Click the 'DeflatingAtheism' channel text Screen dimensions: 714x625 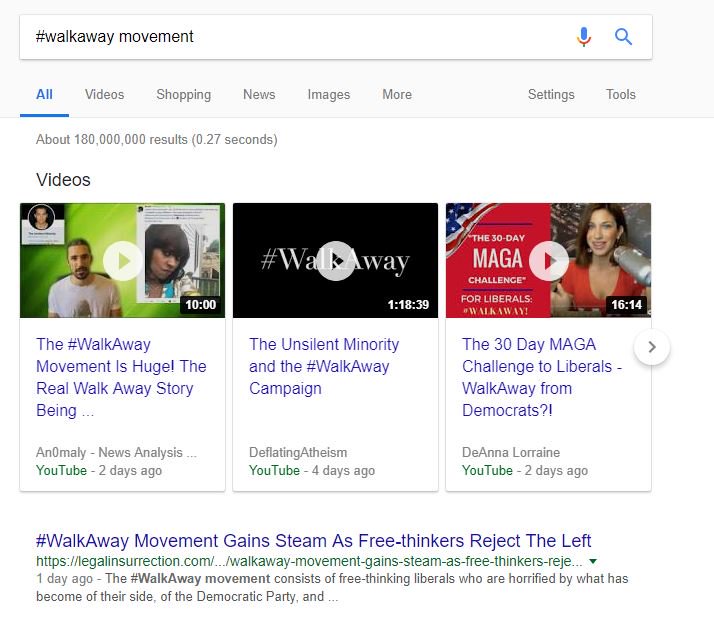coord(298,452)
